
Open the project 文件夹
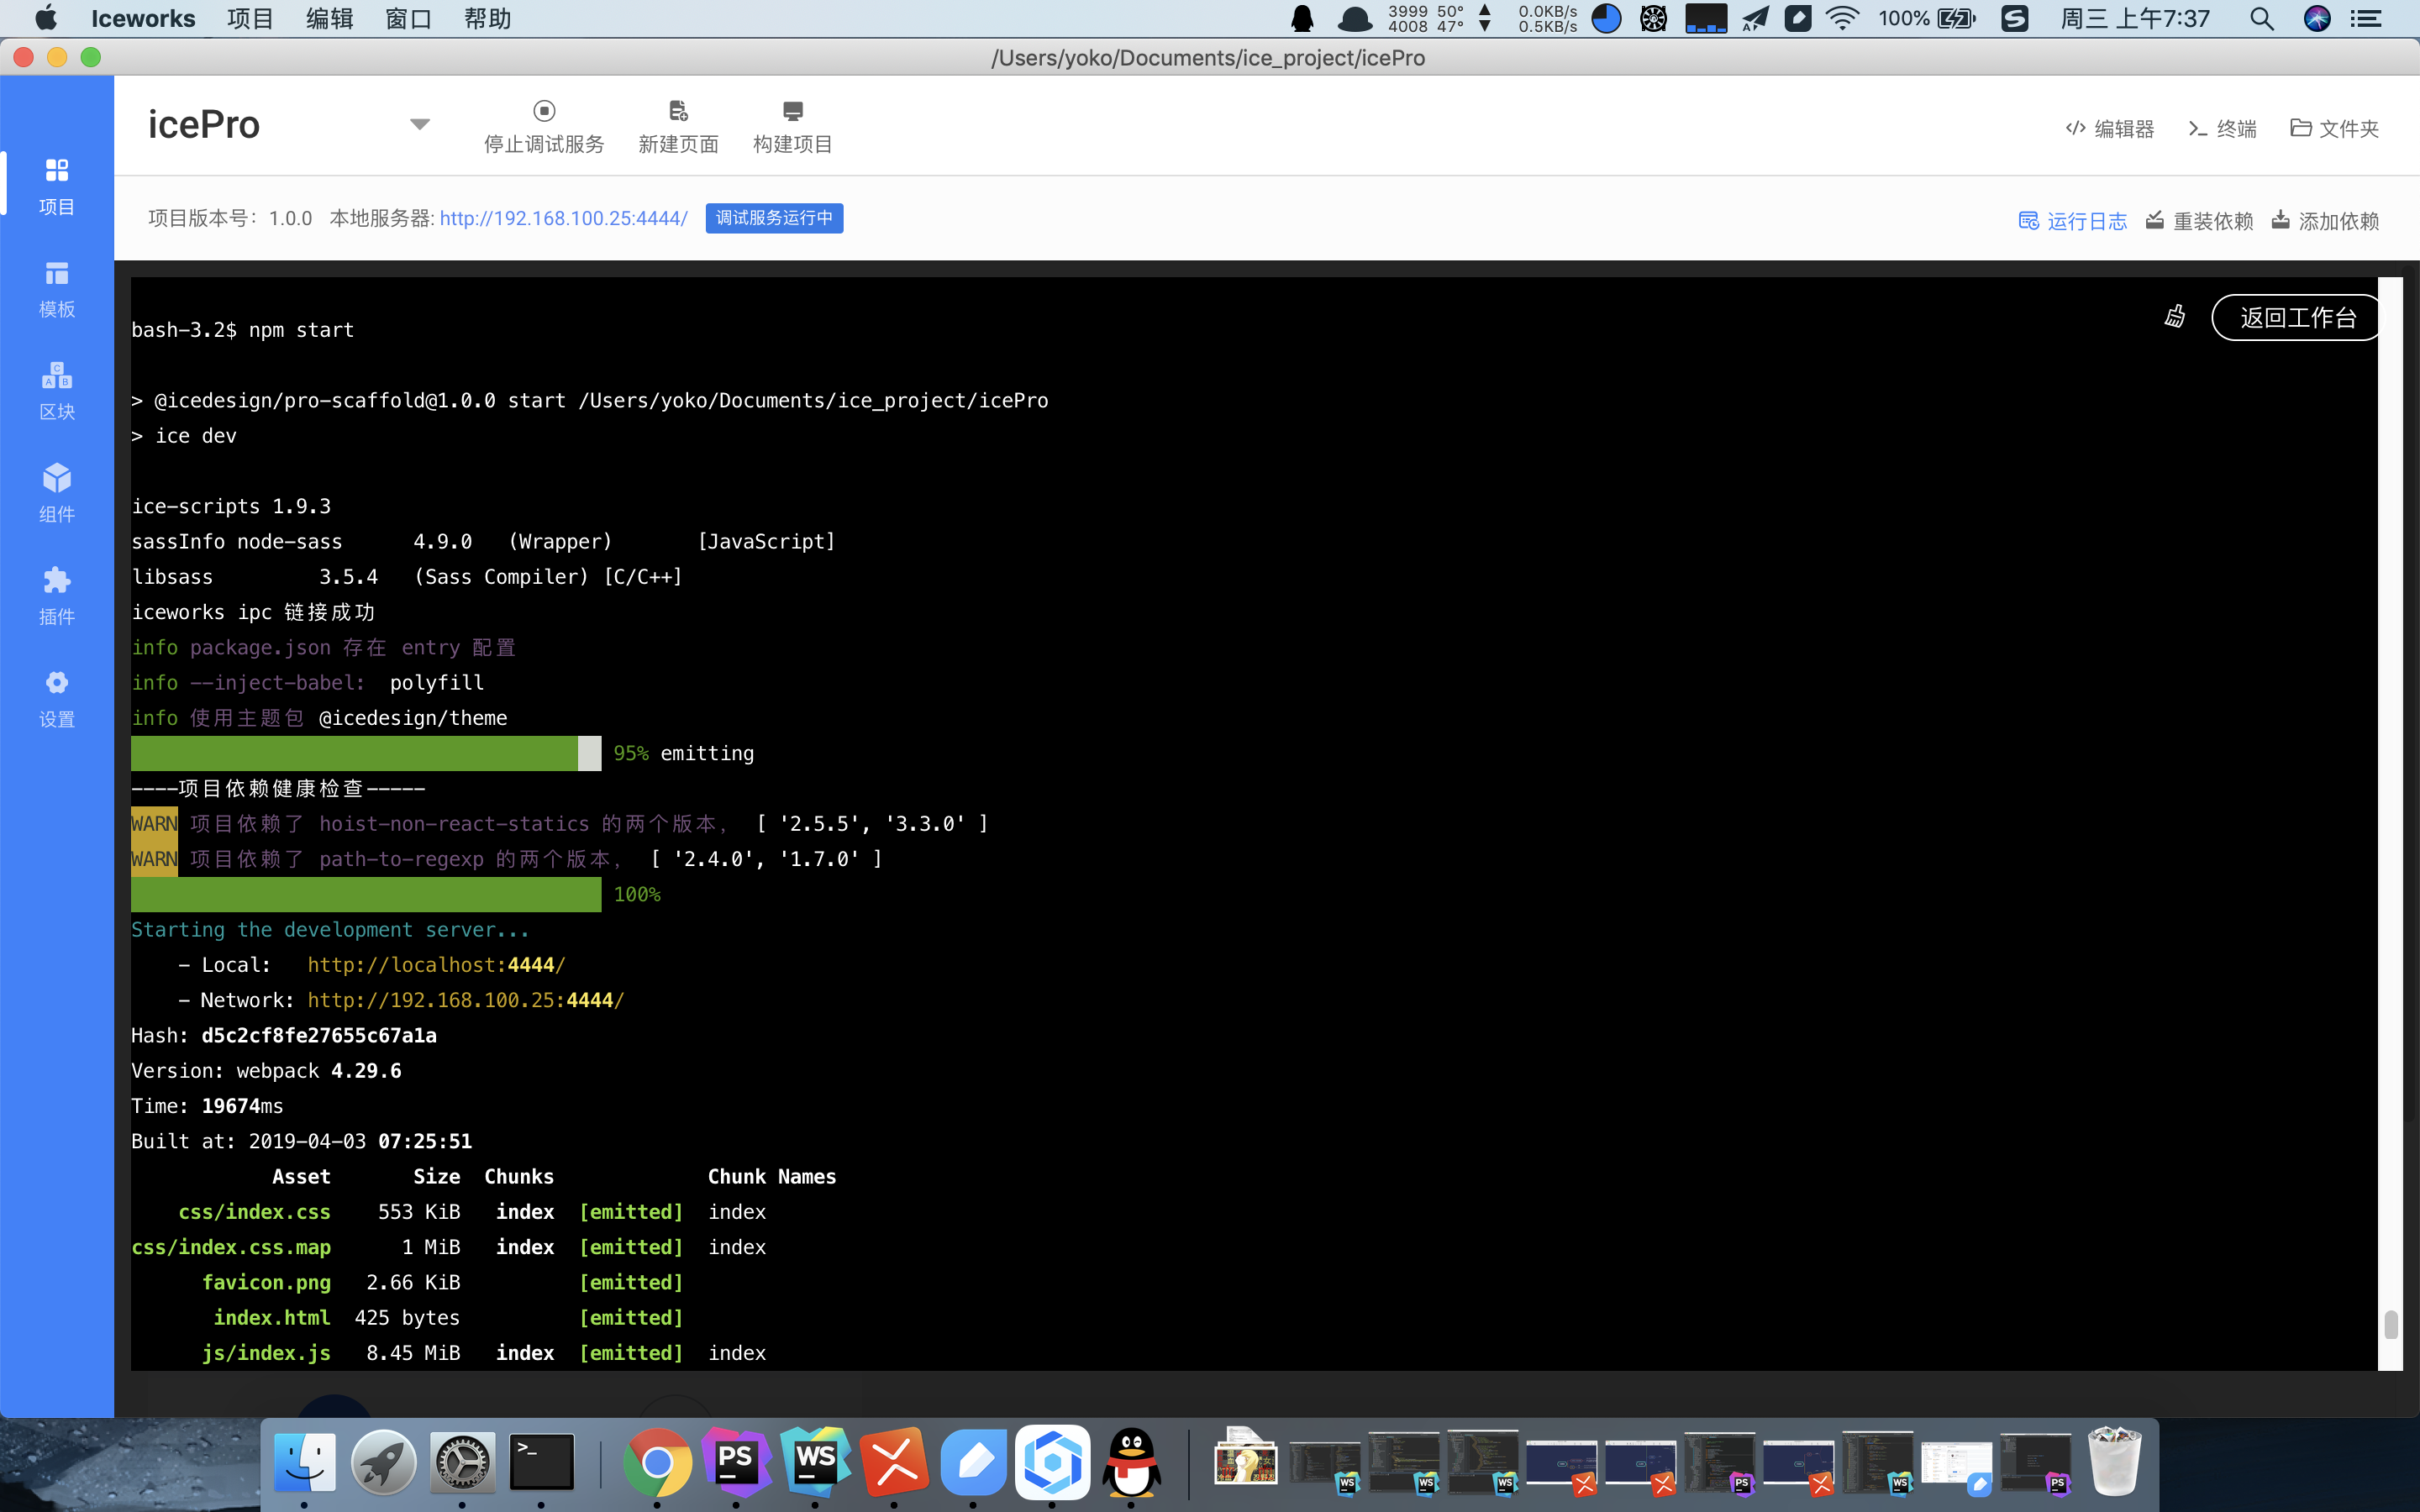pyautogui.click(x=2334, y=129)
